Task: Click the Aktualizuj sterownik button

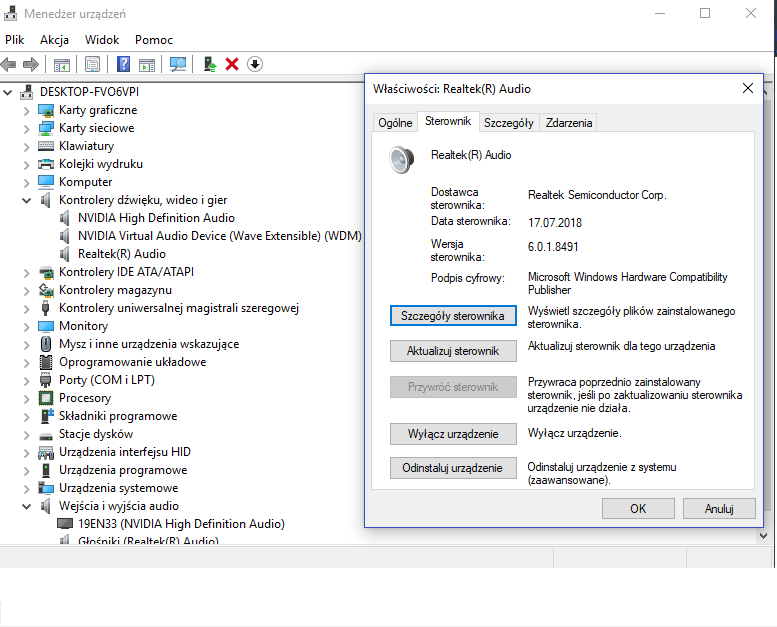Action: pos(453,351)
